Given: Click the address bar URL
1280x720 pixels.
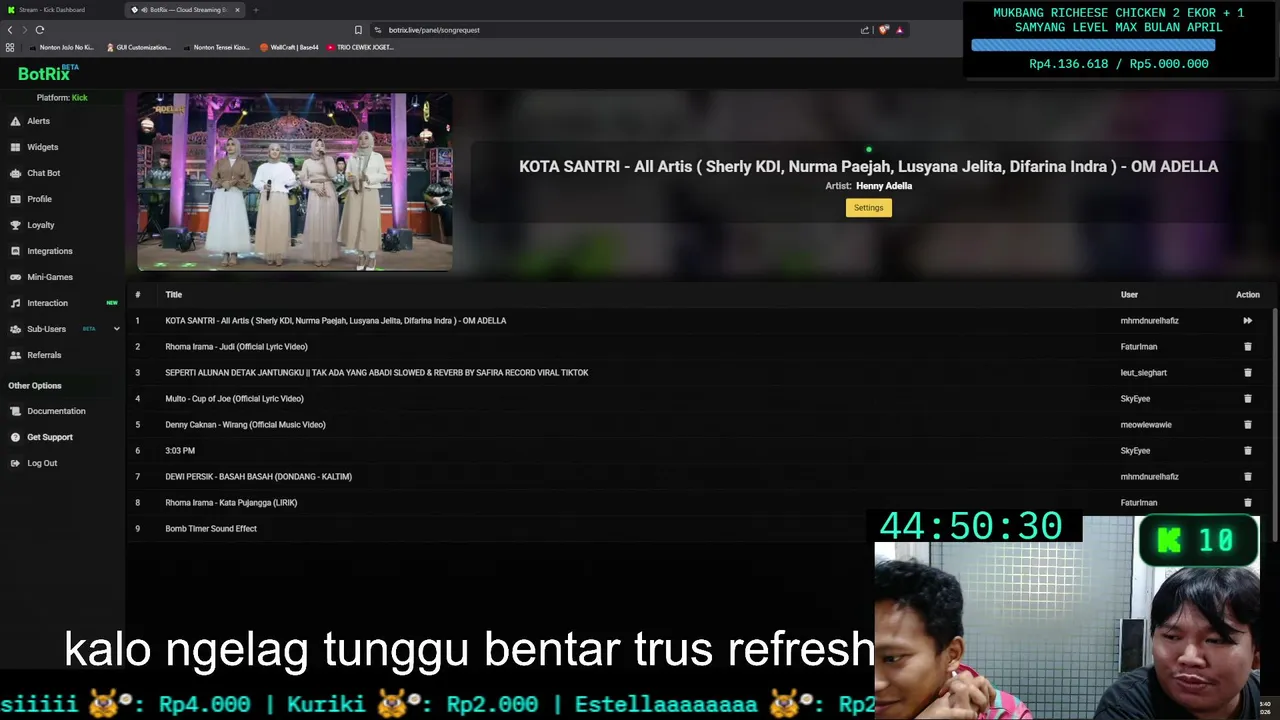Looking at the screenshot, I should tap(434, 30).
